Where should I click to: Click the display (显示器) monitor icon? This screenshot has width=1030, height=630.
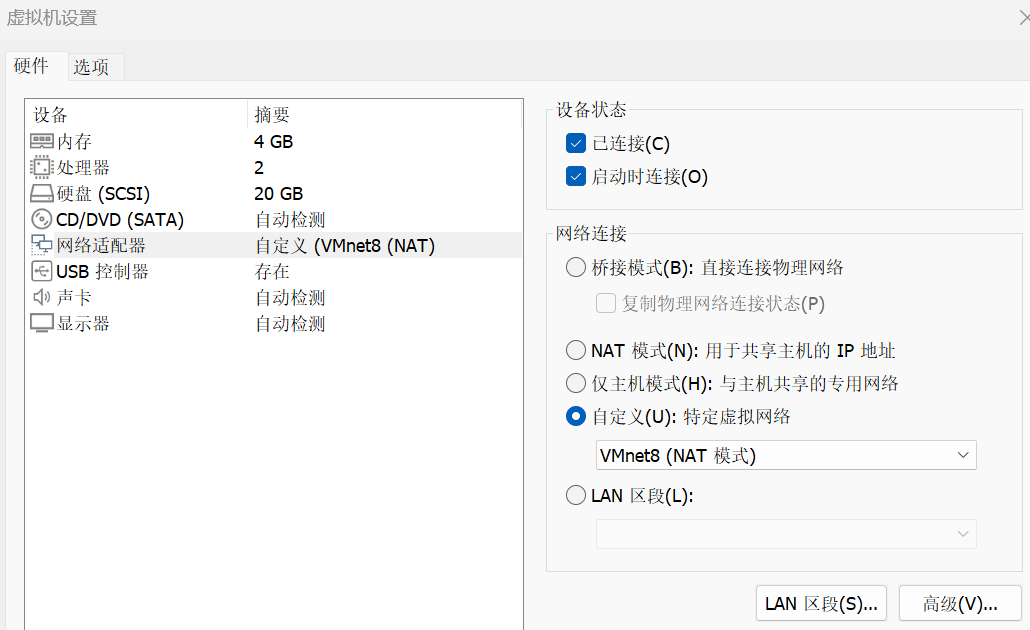tap(42, 324)
